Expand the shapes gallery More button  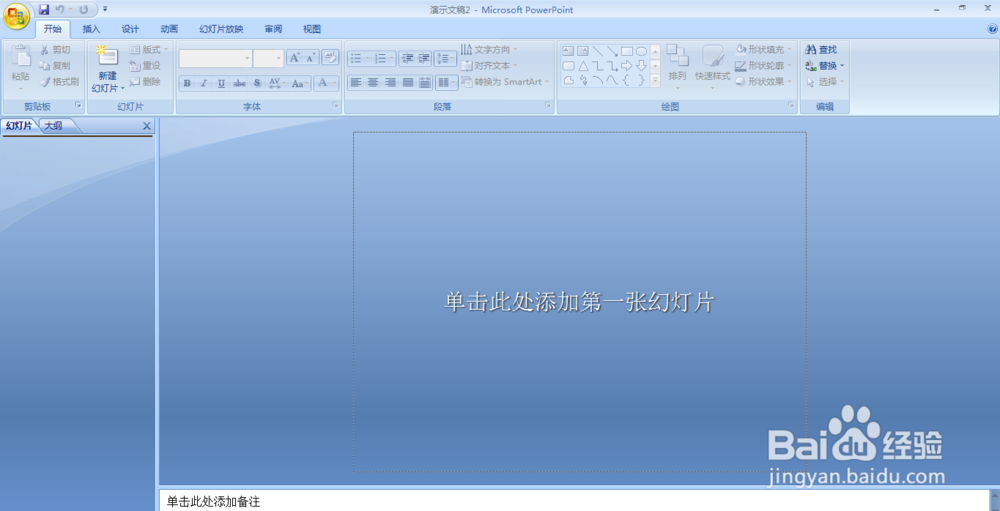point(655,80)
